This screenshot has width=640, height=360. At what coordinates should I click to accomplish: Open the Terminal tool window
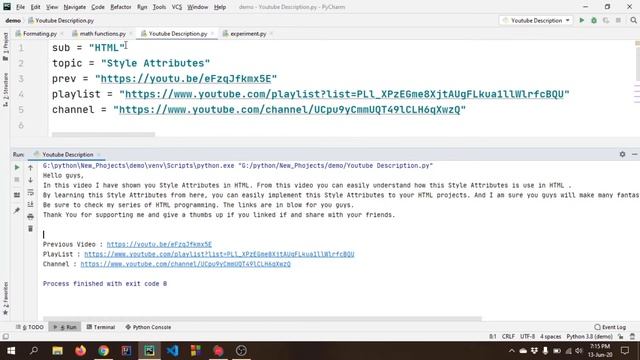coord(100,327)
